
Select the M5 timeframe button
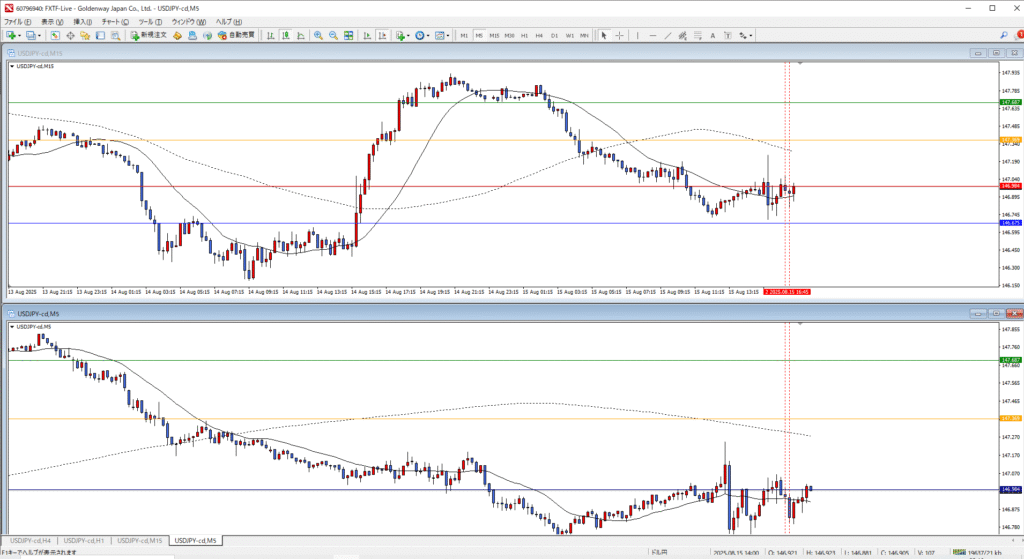[x=479, y=35]
